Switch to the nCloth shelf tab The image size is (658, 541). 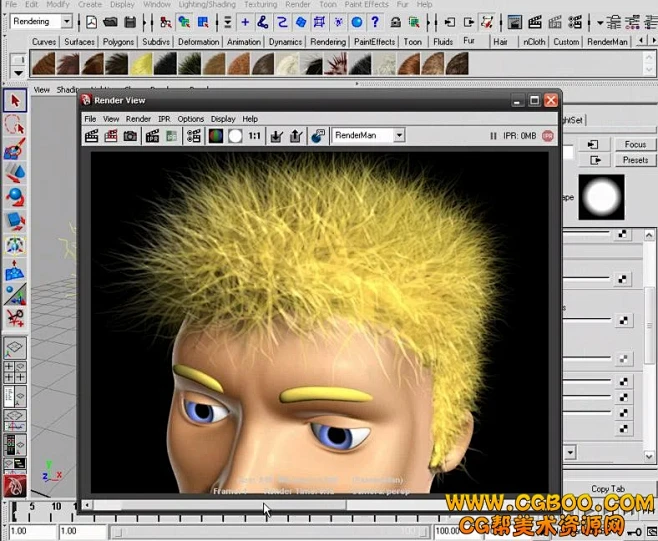click(534, 42)
